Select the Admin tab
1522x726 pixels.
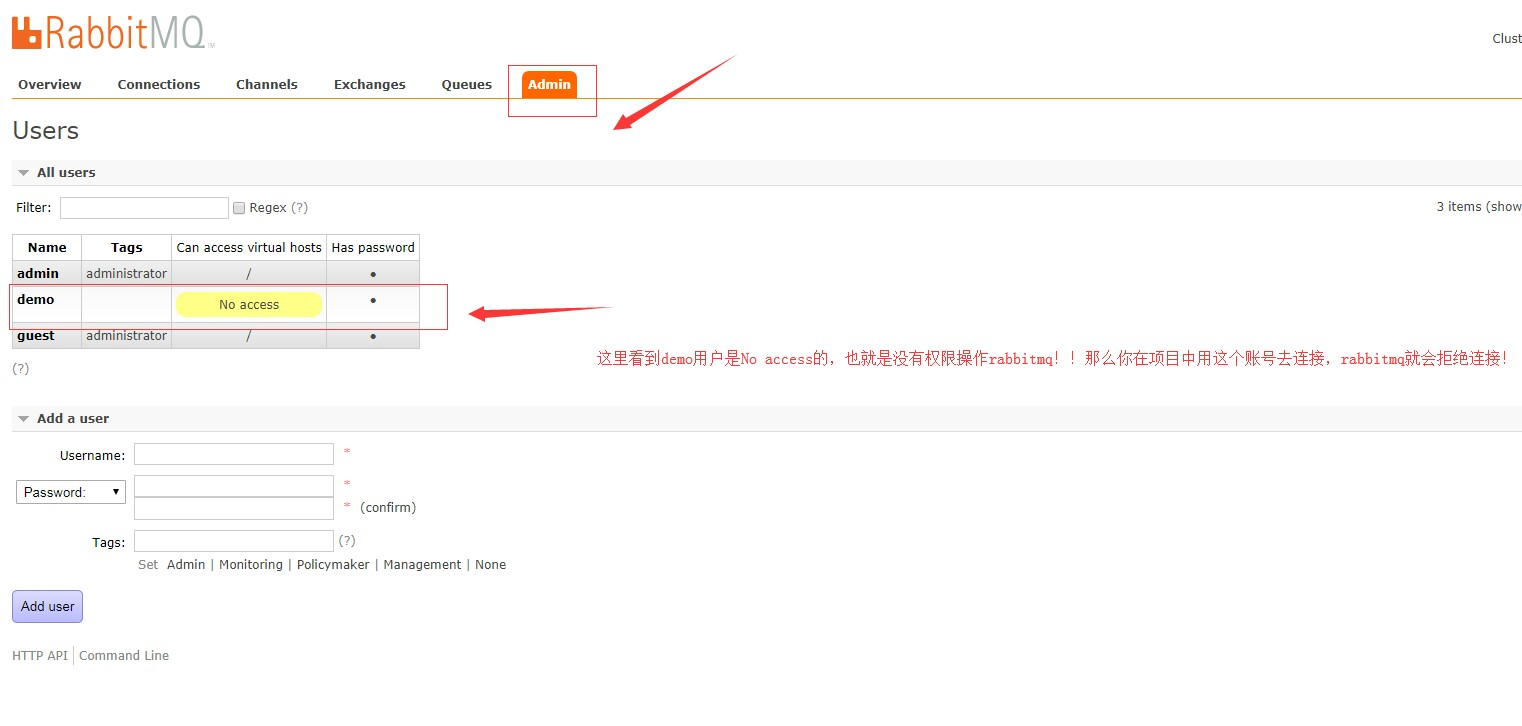(x=550, y=84)
